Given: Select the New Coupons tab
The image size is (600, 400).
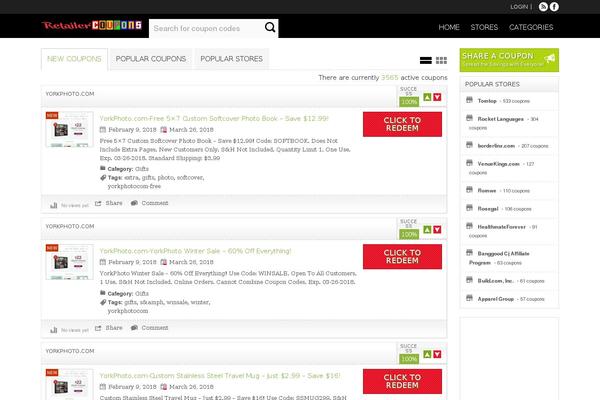Looking at the screenshot, I should 74,59.
